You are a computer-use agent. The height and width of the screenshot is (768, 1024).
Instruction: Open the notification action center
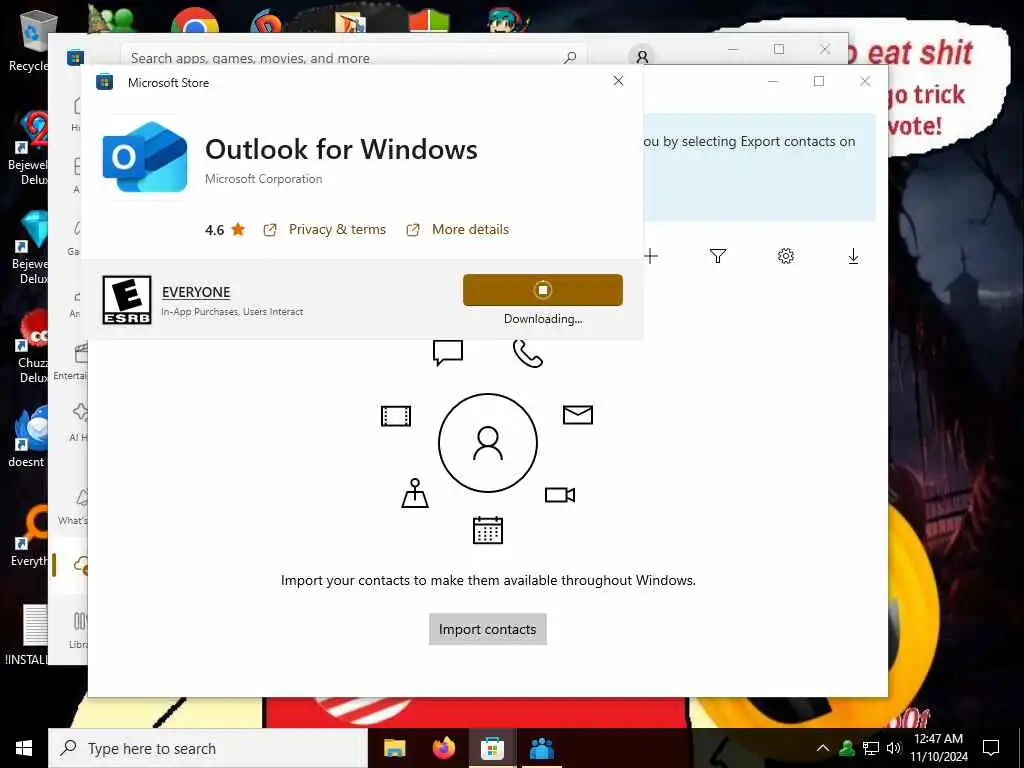pos(991,748)
